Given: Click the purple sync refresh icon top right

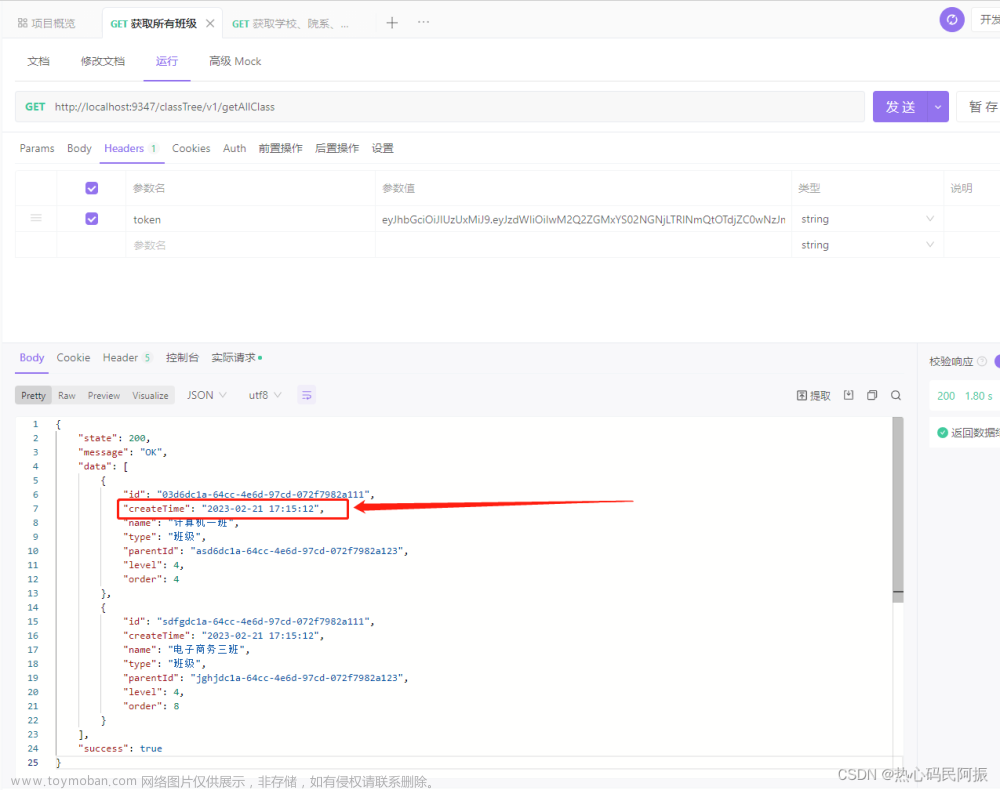Looking at the screenshot, I should tap(951, 18).
